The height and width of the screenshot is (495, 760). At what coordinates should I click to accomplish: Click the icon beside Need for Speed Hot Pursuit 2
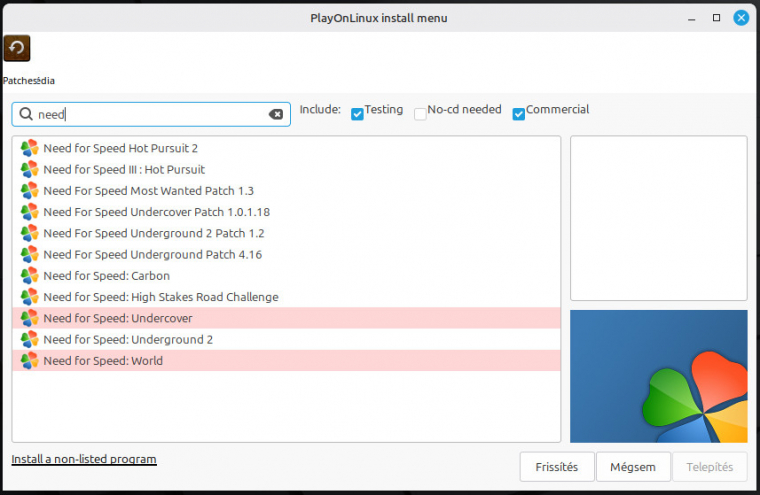click(x=29, y=148)
